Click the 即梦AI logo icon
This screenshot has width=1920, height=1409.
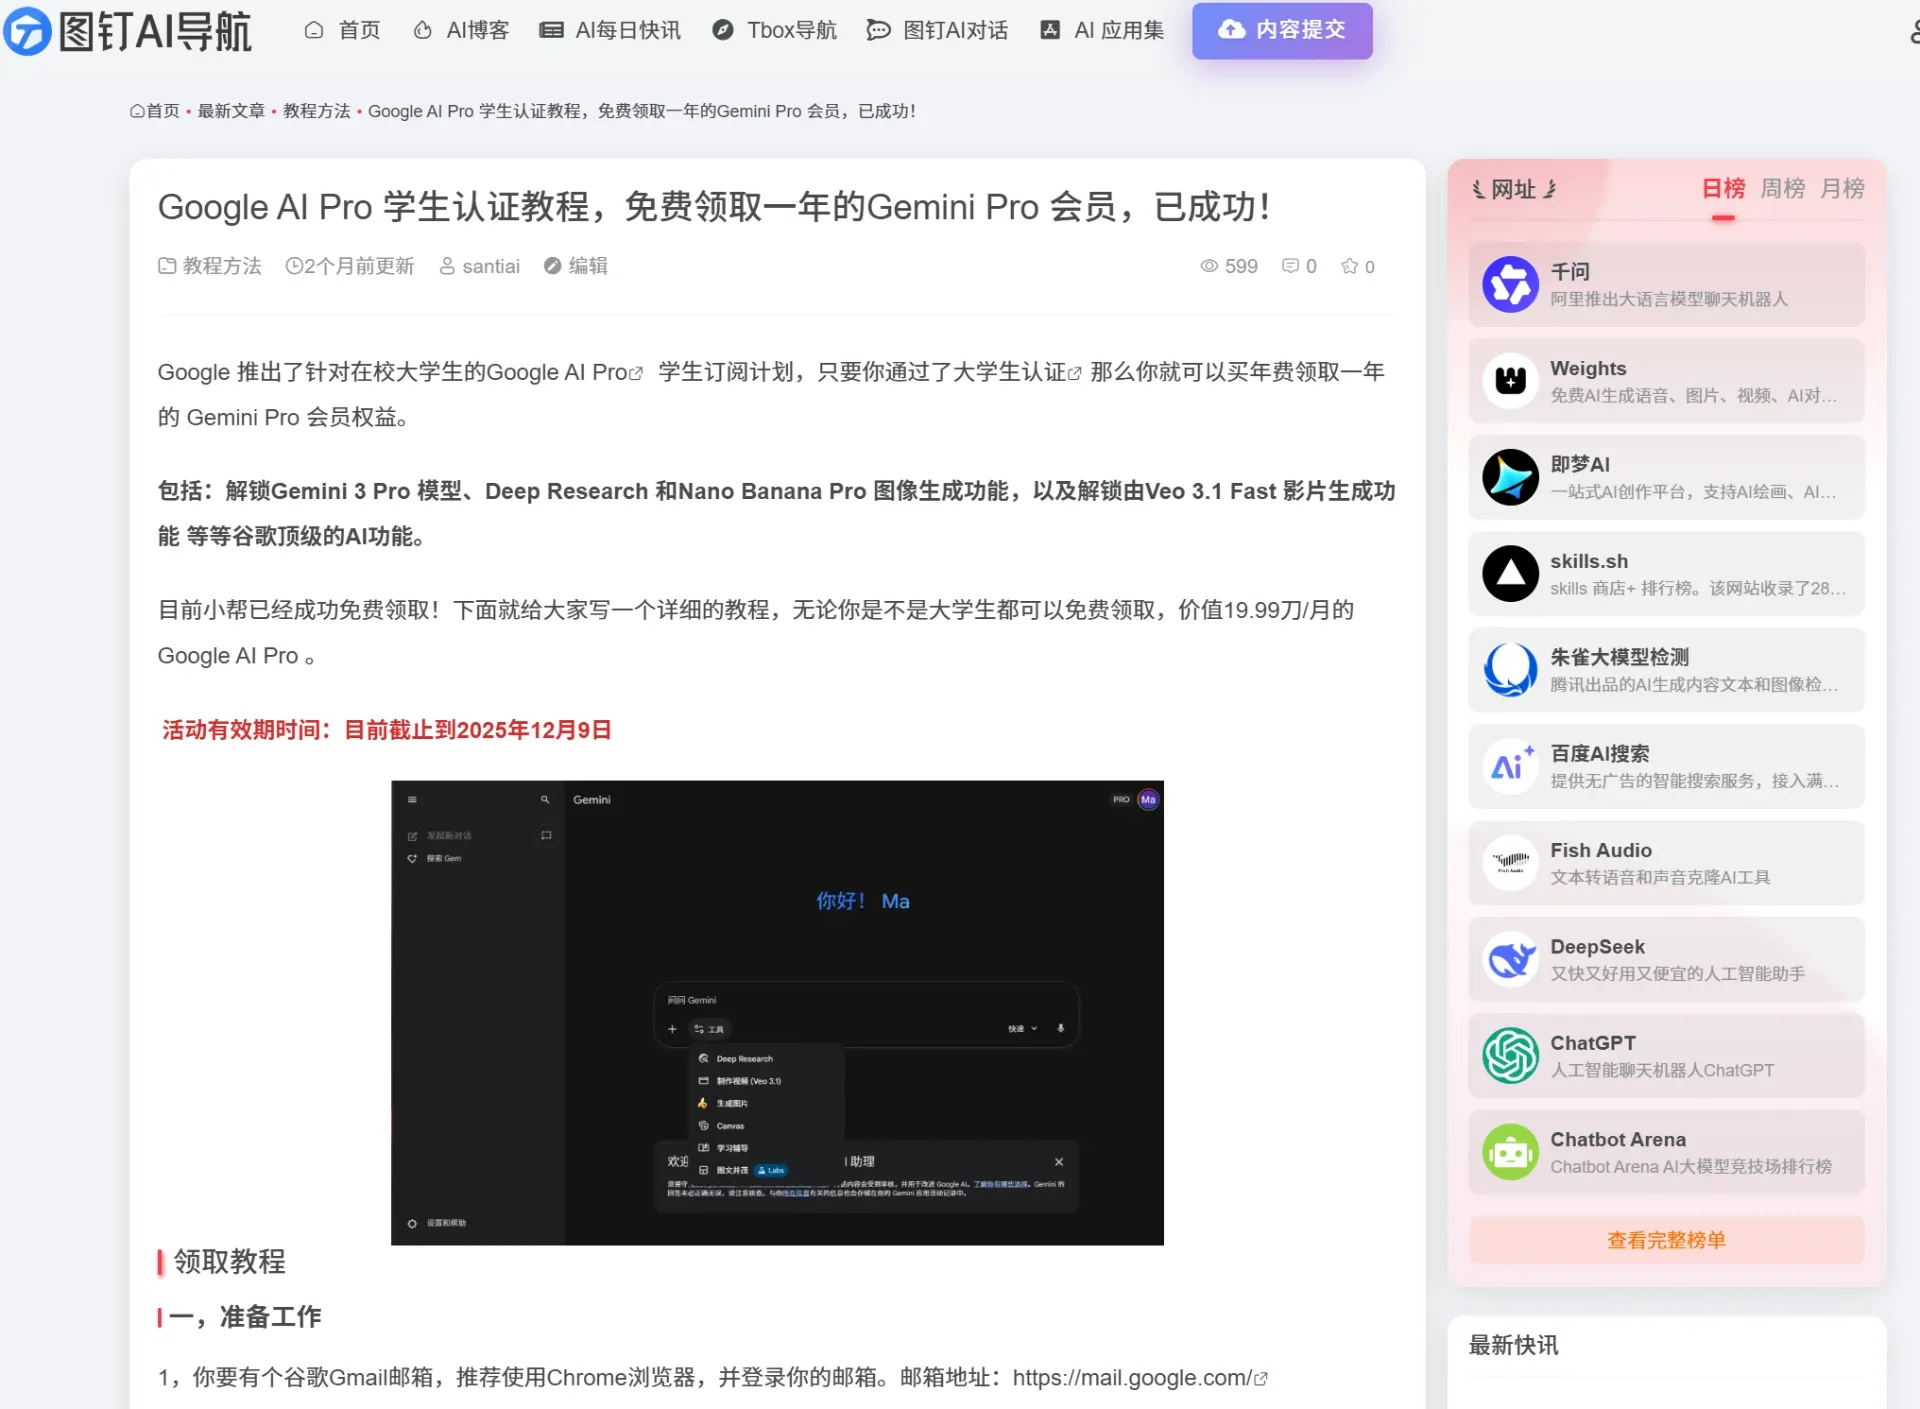point(1510,477)
